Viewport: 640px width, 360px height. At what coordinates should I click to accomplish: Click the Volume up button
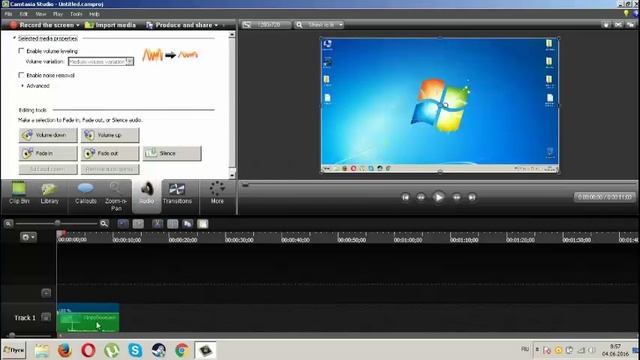point(110,135)
